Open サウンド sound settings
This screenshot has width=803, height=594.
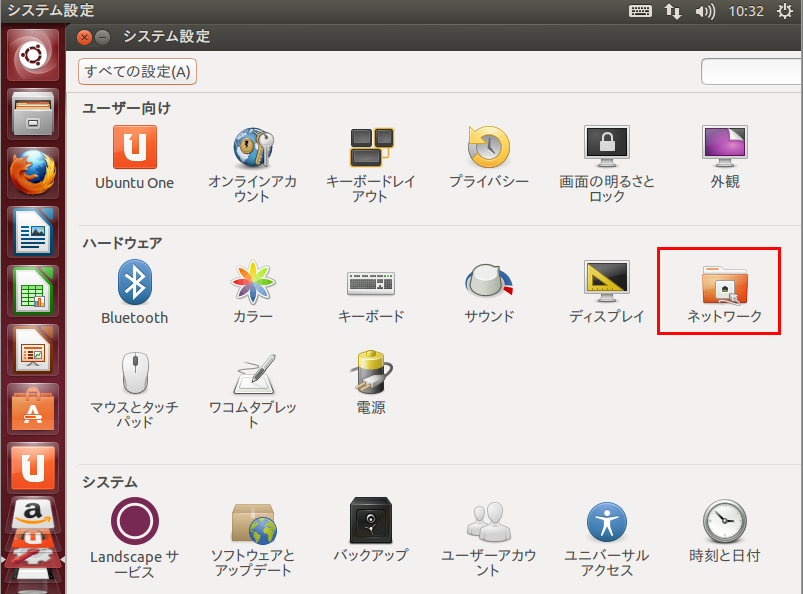489,292
